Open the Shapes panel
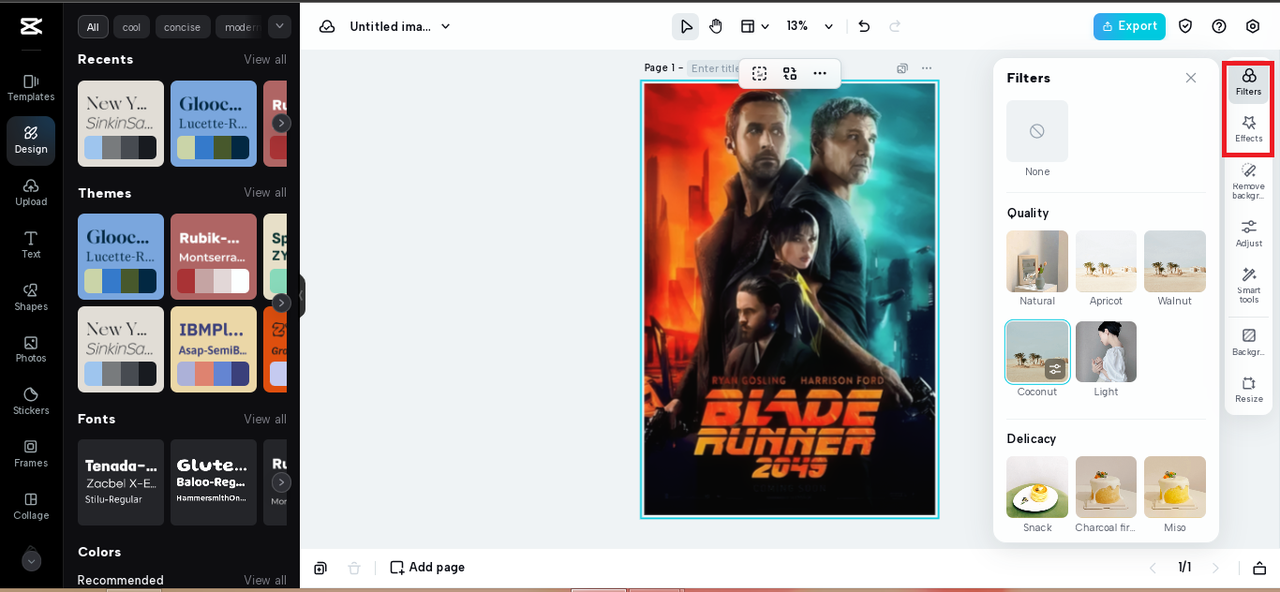This screenshot has height=592, width=1280. tap(31, 297)
